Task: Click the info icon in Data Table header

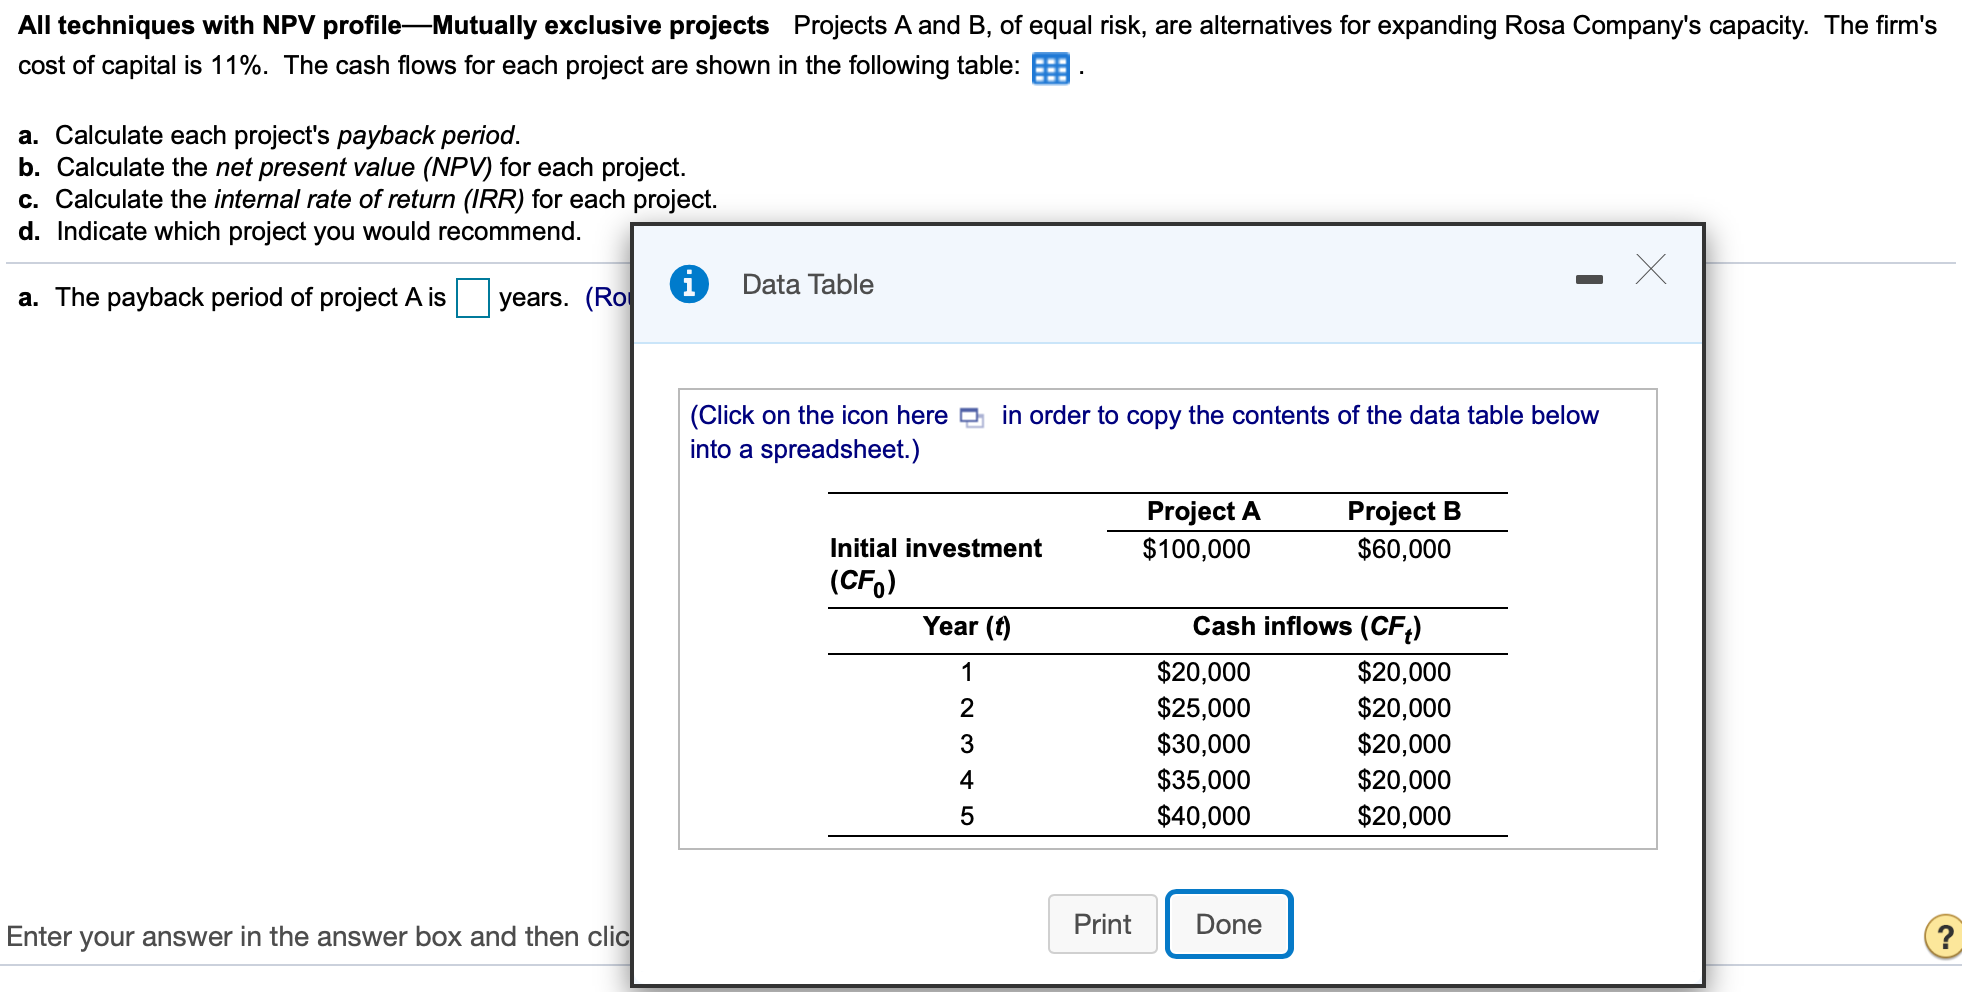Action: coord(689,283)
